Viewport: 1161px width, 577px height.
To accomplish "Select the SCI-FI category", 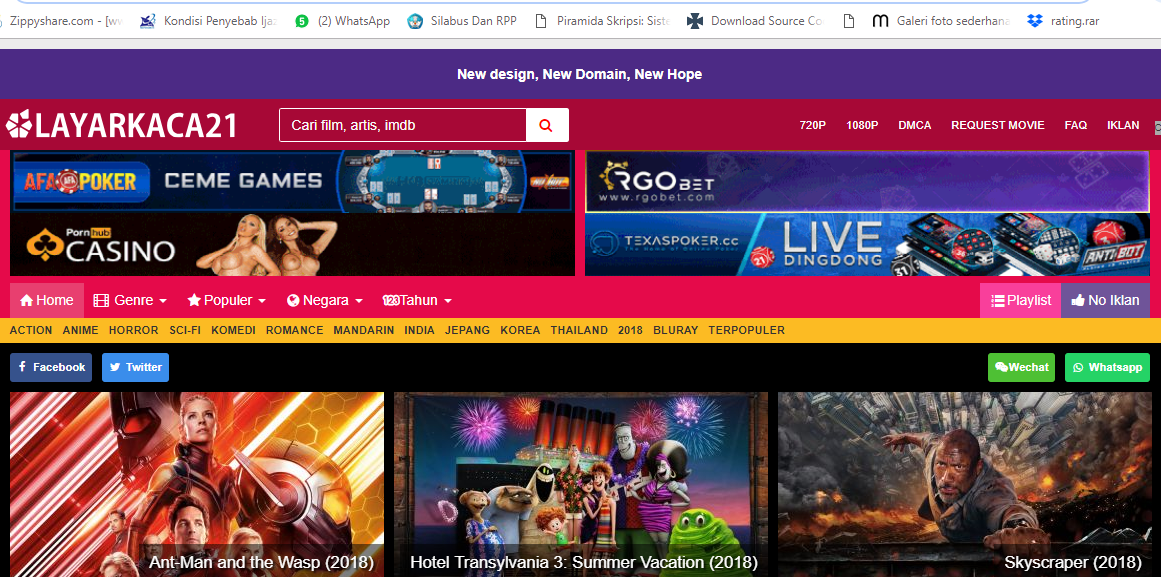I will click(185, 330).
